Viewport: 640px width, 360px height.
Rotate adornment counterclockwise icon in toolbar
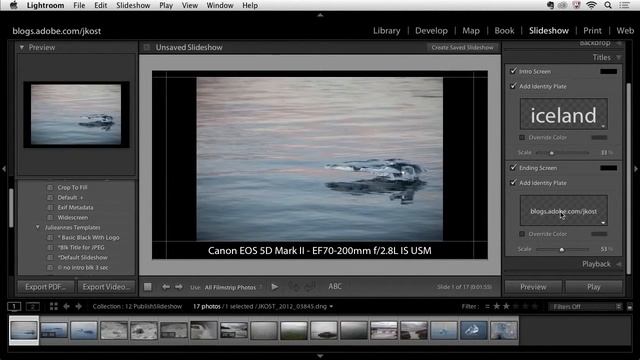click(x=293, y=287)
